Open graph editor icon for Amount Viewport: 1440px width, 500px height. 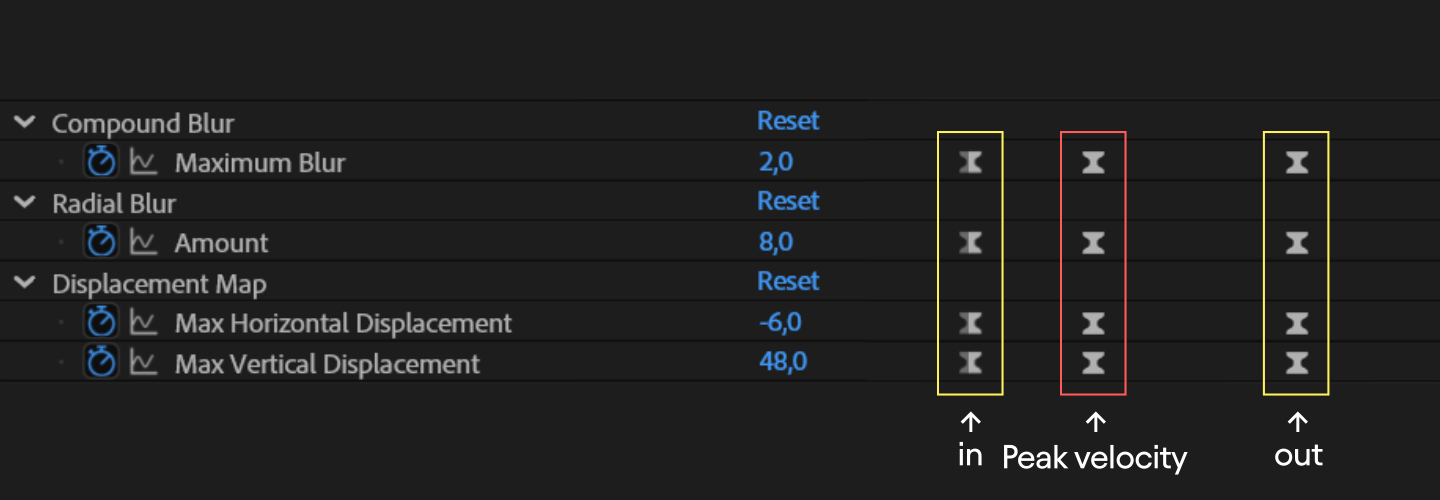pos(145,242)
